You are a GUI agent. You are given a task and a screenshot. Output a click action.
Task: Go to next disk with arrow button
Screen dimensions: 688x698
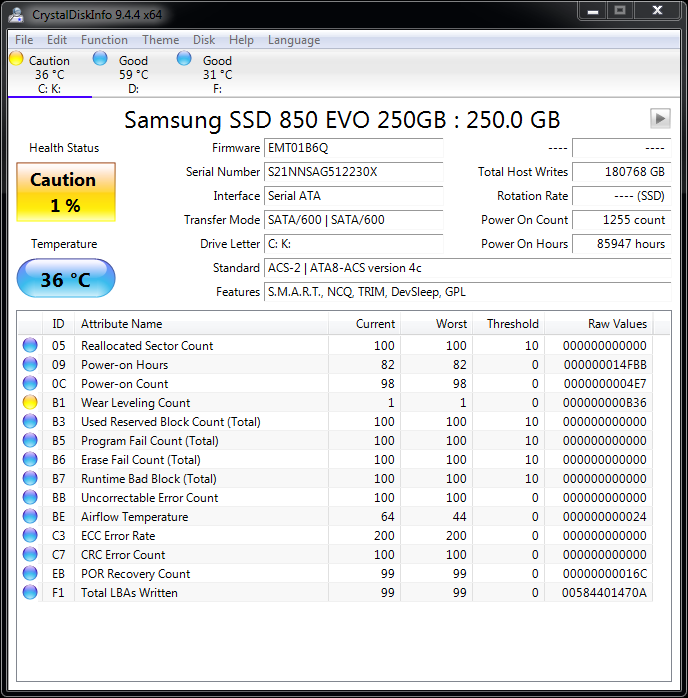[x=660, y=118]
